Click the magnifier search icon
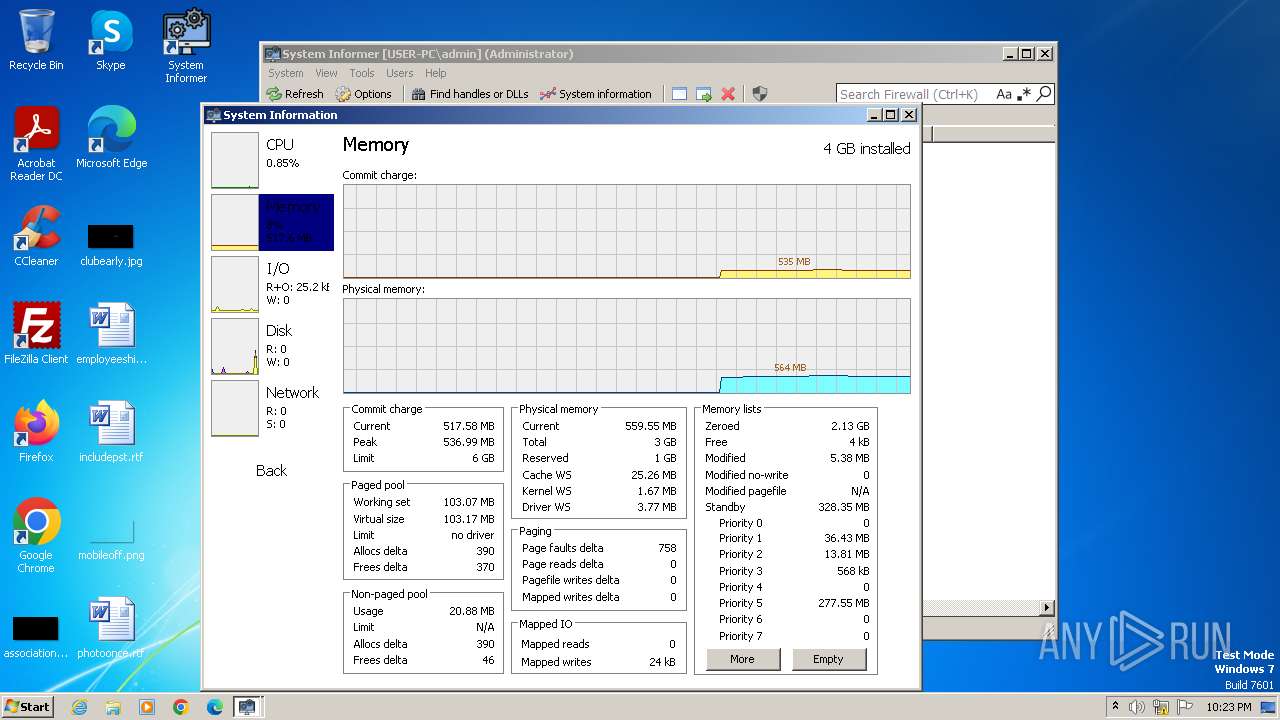Viewport: 1280px width, 720px height. pos(1044,94)
